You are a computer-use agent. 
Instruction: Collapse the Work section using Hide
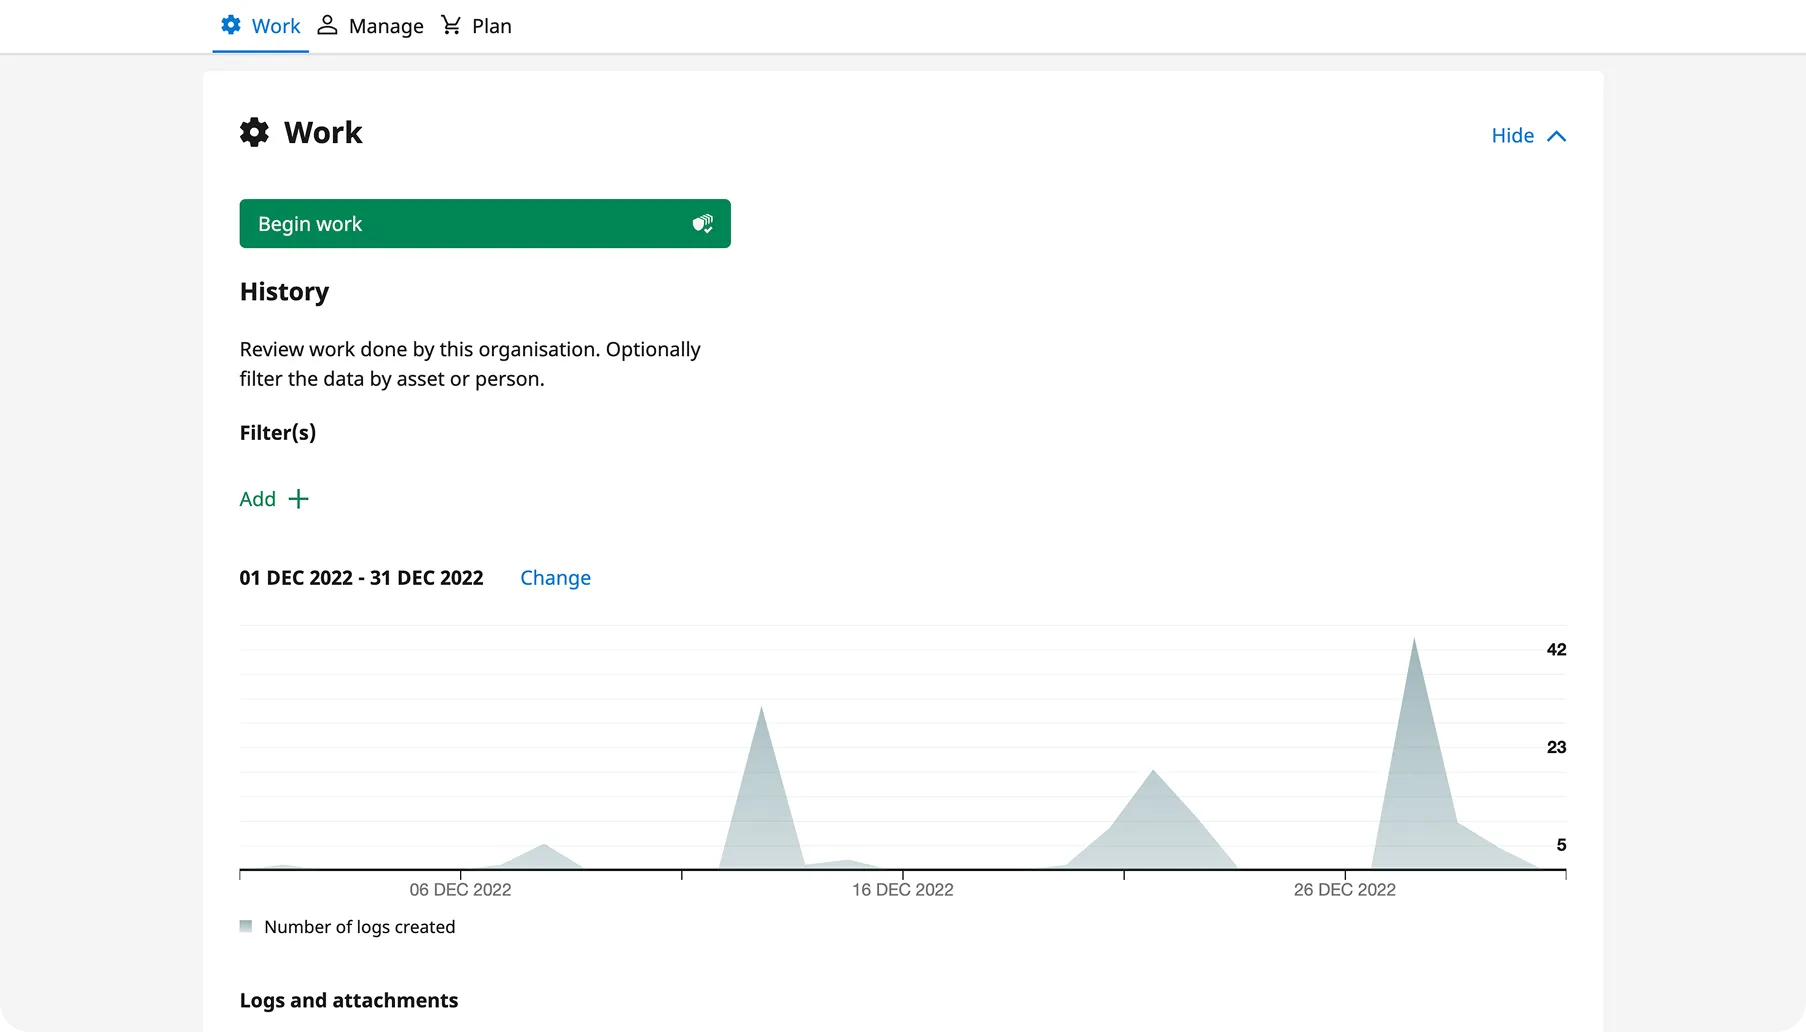1511,135
